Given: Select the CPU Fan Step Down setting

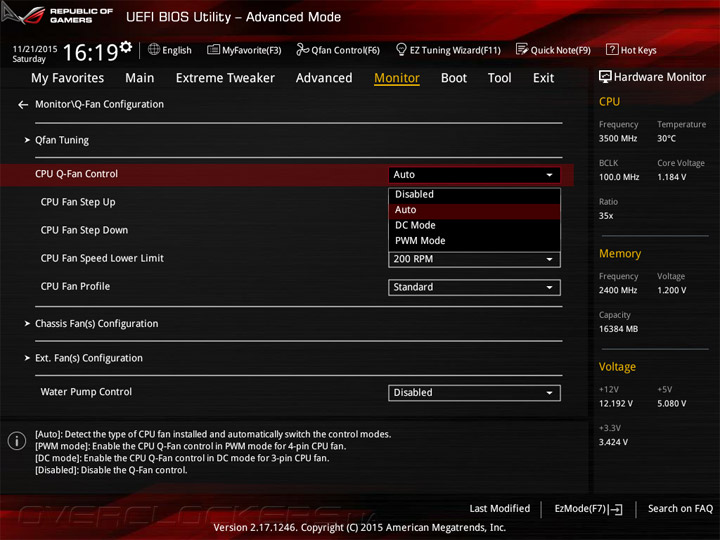Looking at the screenshot, I should [84, 231].
